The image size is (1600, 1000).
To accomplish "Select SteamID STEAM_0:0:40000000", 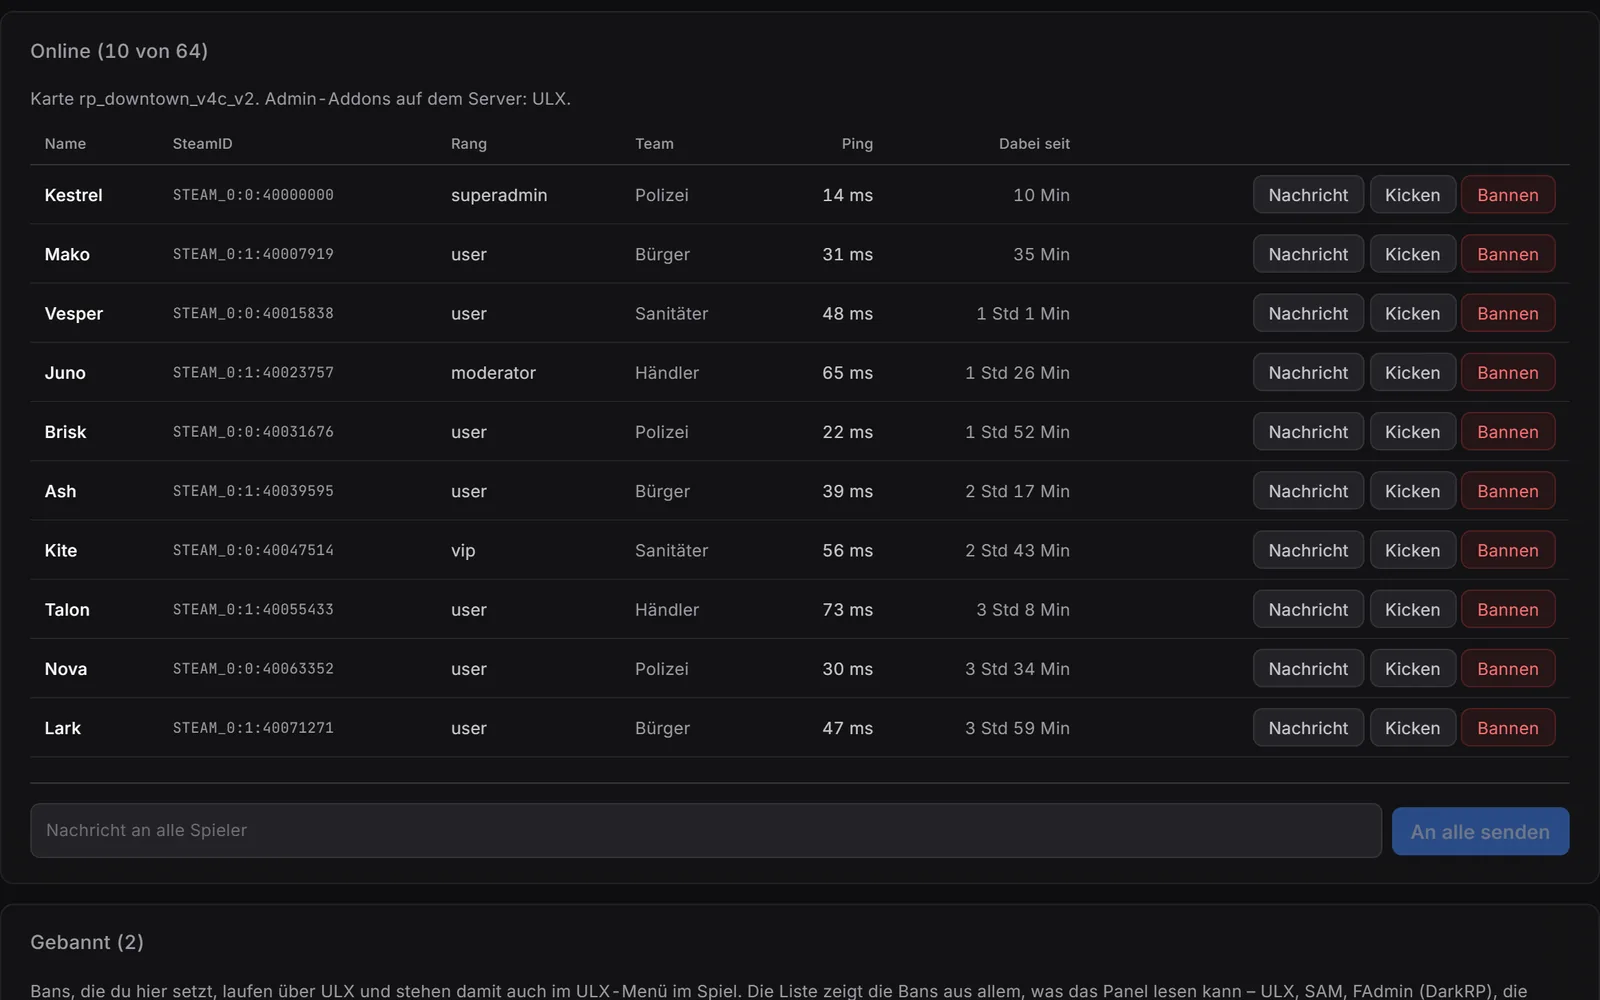I will point(253,195).
